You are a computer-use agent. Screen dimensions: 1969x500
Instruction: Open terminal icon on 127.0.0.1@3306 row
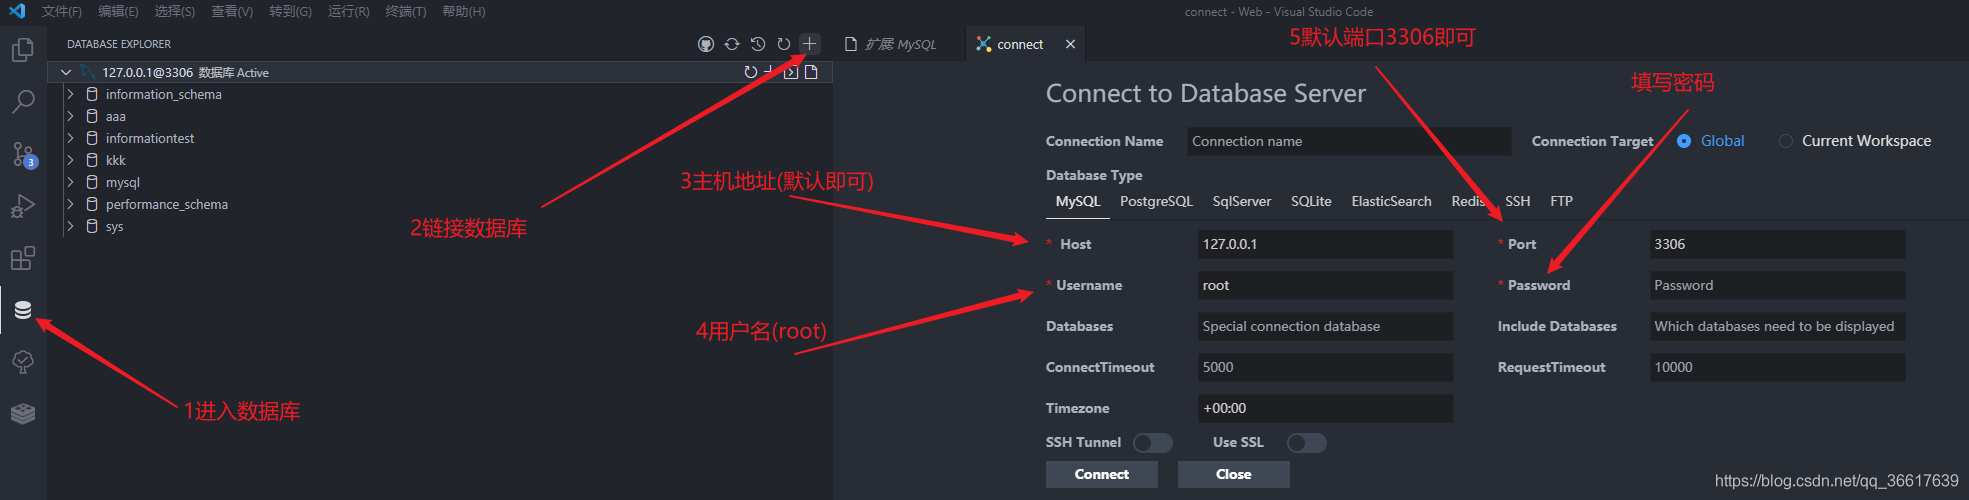pos(790,72)
